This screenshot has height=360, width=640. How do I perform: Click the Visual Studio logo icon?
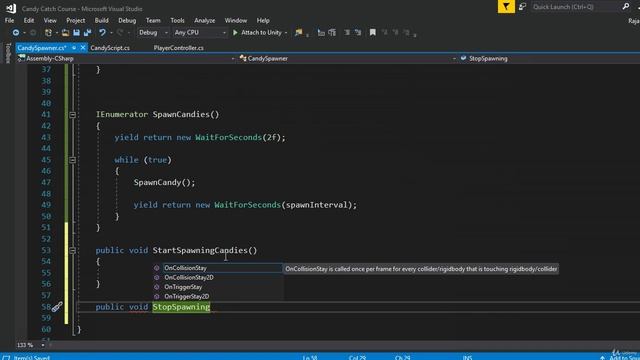pyautogui.click(x=11, y=8)
